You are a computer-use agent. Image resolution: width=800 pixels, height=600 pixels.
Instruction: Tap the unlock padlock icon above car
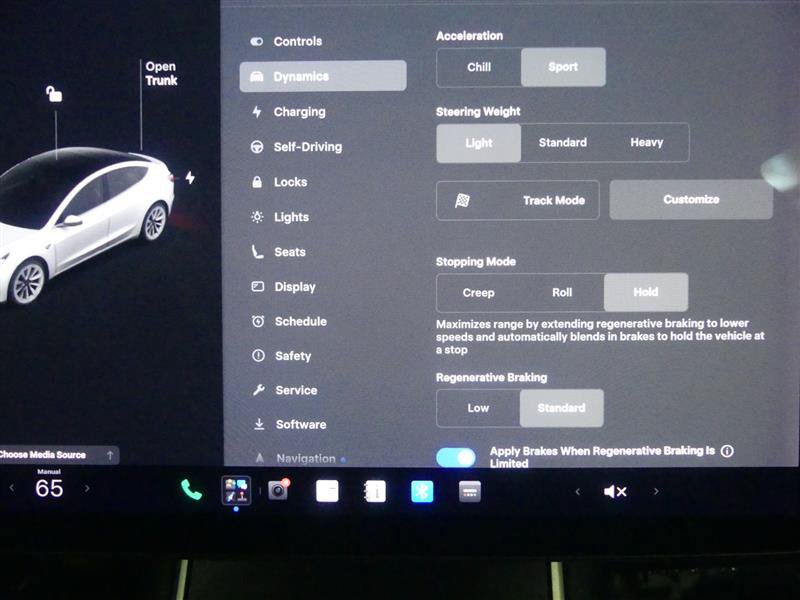tap(54, 93)
